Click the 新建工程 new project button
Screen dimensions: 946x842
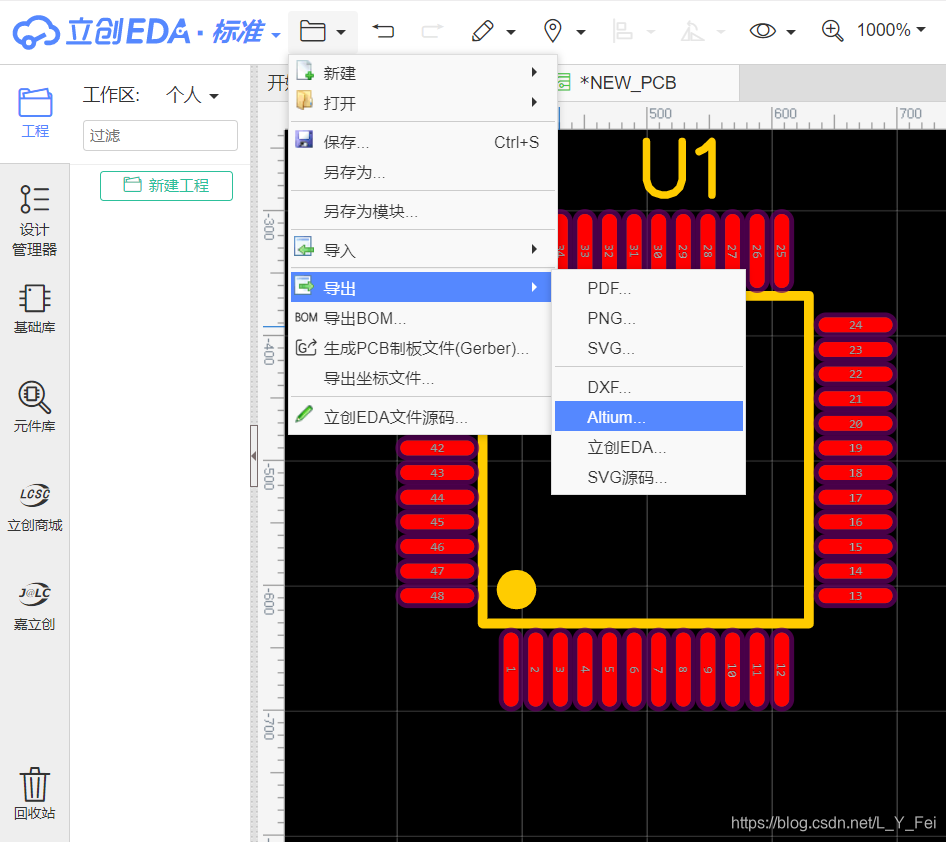[x=166, y=185]
